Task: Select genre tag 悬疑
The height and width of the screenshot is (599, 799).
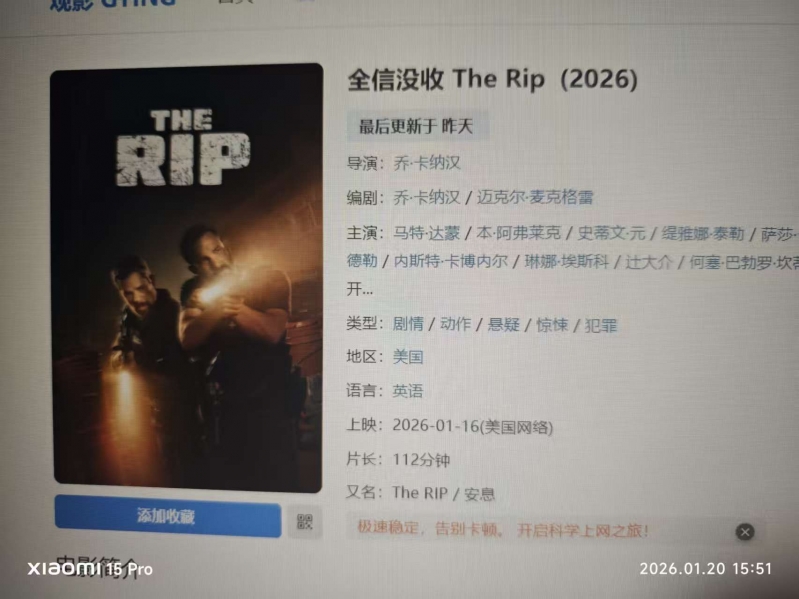Action: point(503,324)
